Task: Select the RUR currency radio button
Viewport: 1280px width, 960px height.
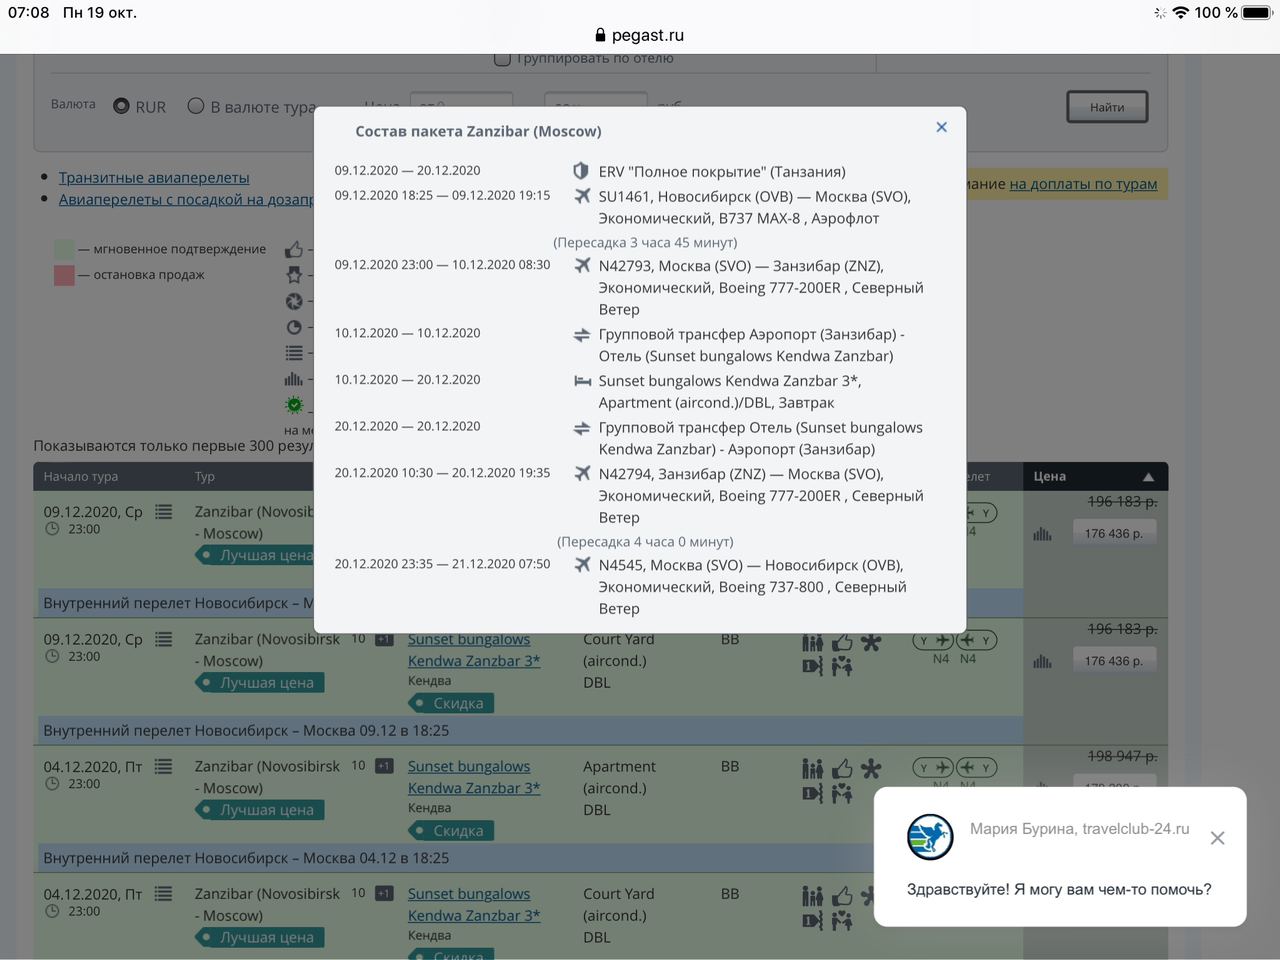Action: (x=121, y=105)
